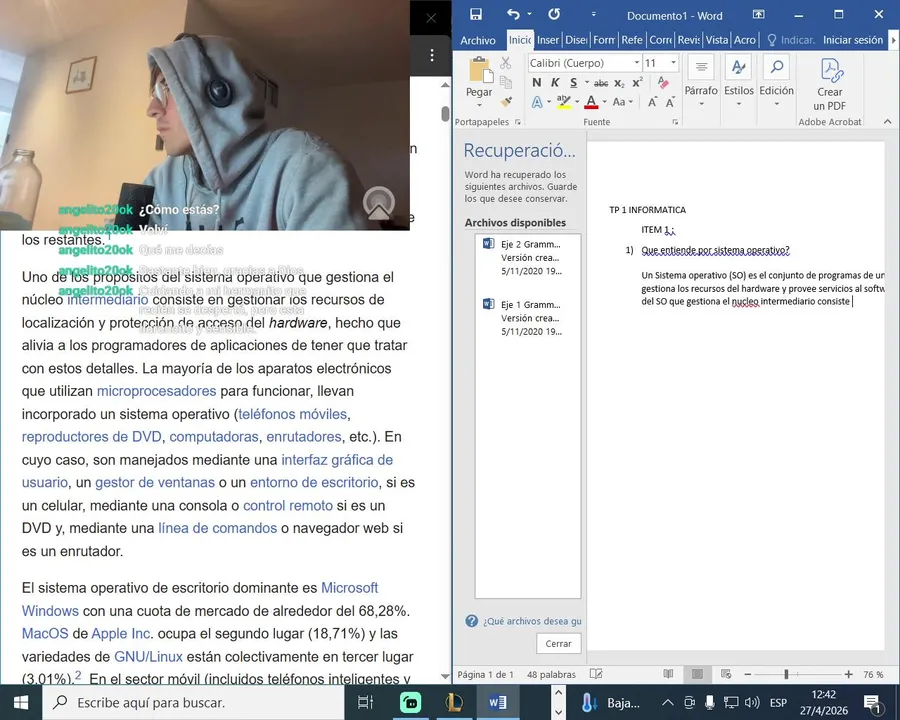Switch to the Diseño ribbon tab
Screen dimensions: 900x720
576,40
